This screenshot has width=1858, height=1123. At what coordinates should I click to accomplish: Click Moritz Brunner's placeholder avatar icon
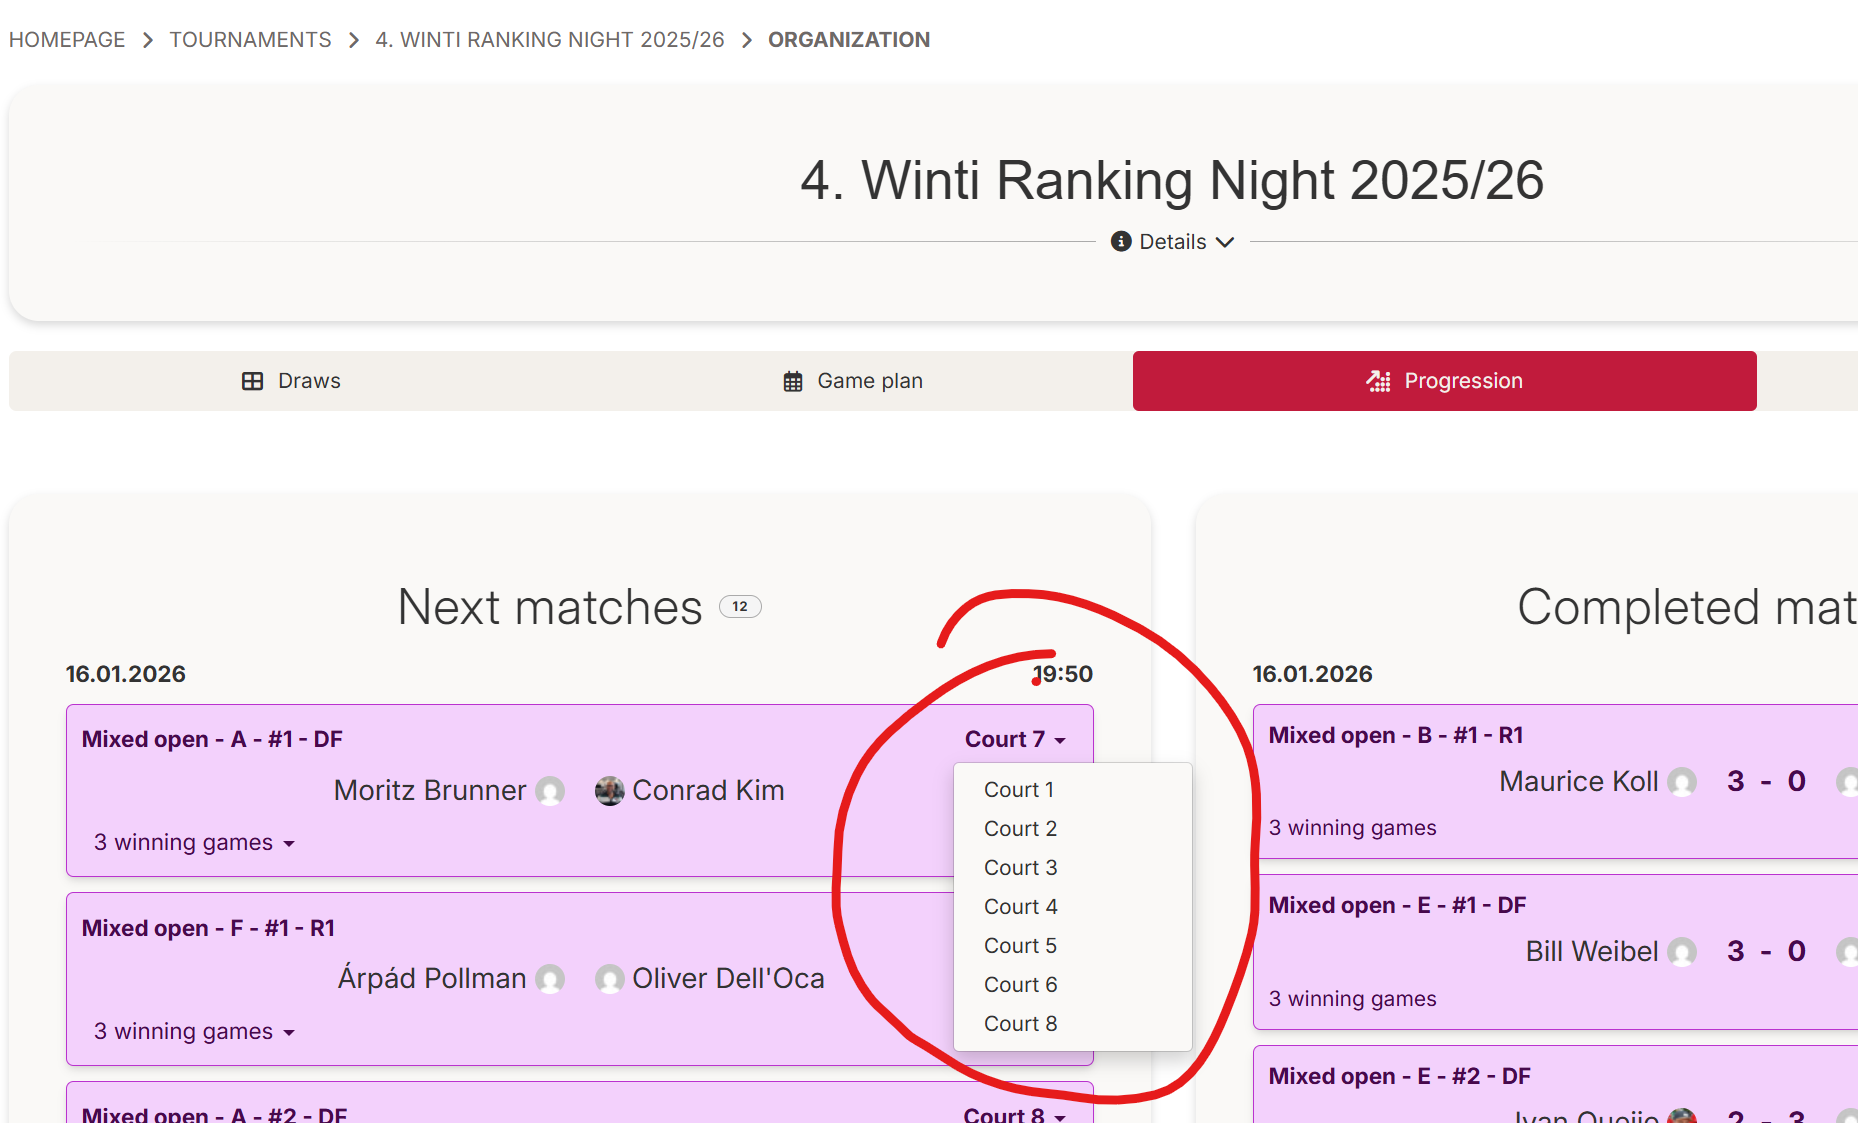(x=550, y=791)
